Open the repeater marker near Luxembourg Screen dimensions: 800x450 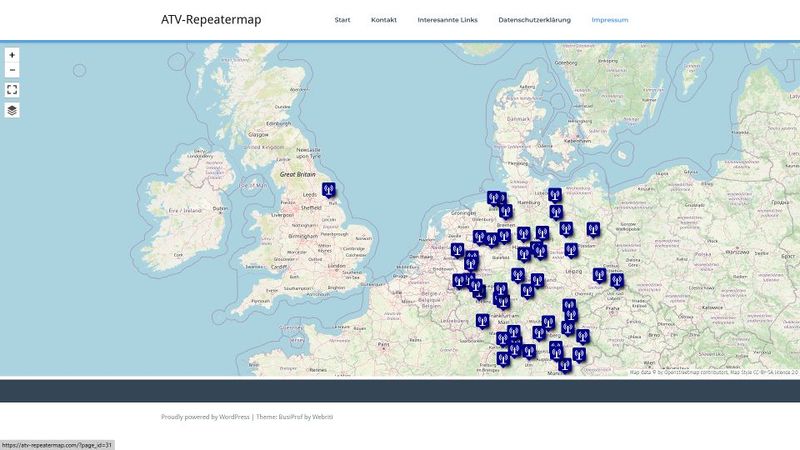tap(482, 322)
